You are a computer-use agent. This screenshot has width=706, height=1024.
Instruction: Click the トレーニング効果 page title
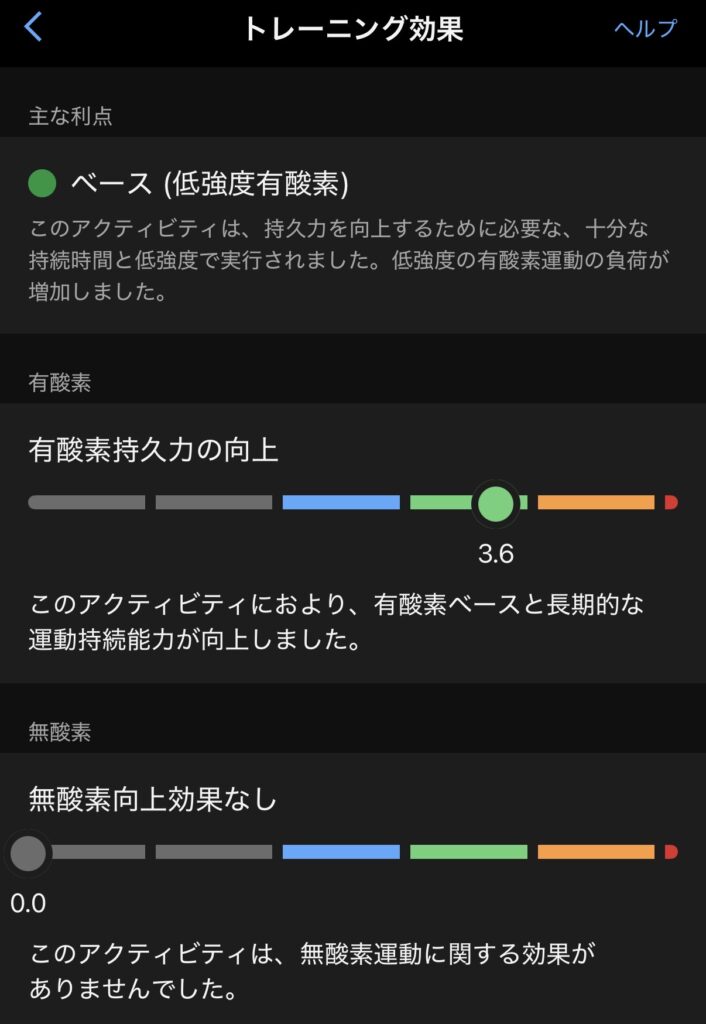click(x=353, y=28)
